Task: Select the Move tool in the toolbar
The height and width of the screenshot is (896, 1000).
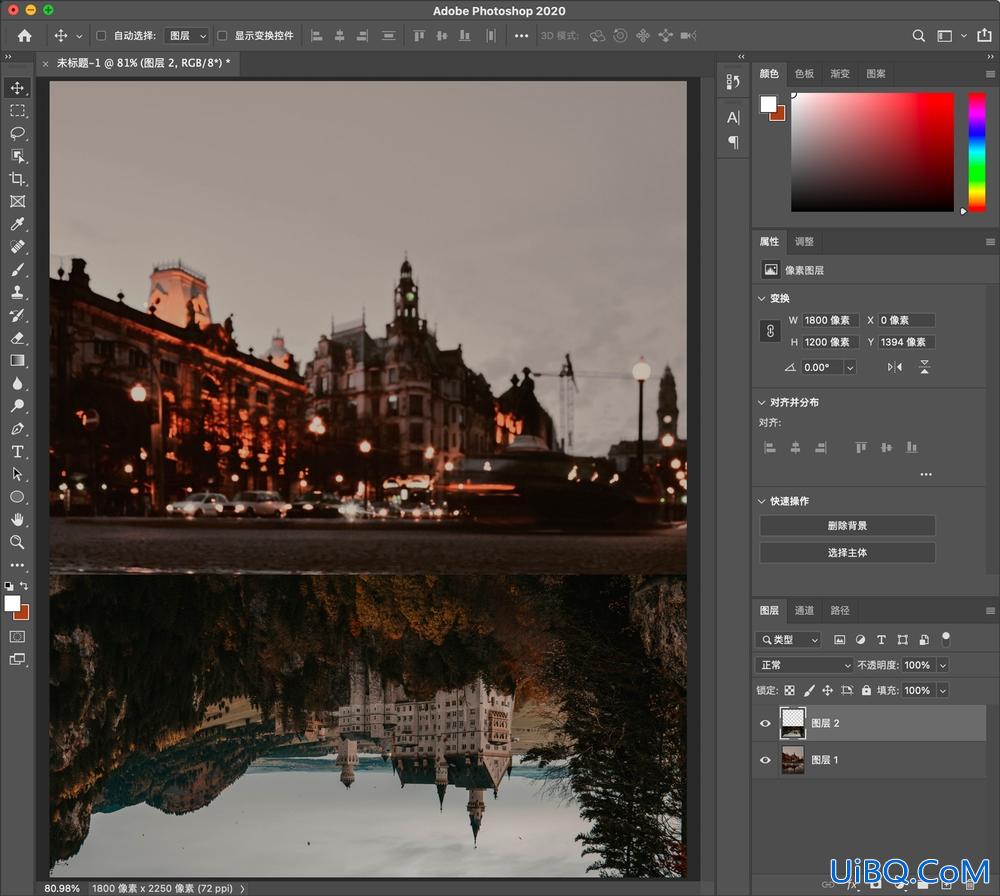Action: point(17,88)
